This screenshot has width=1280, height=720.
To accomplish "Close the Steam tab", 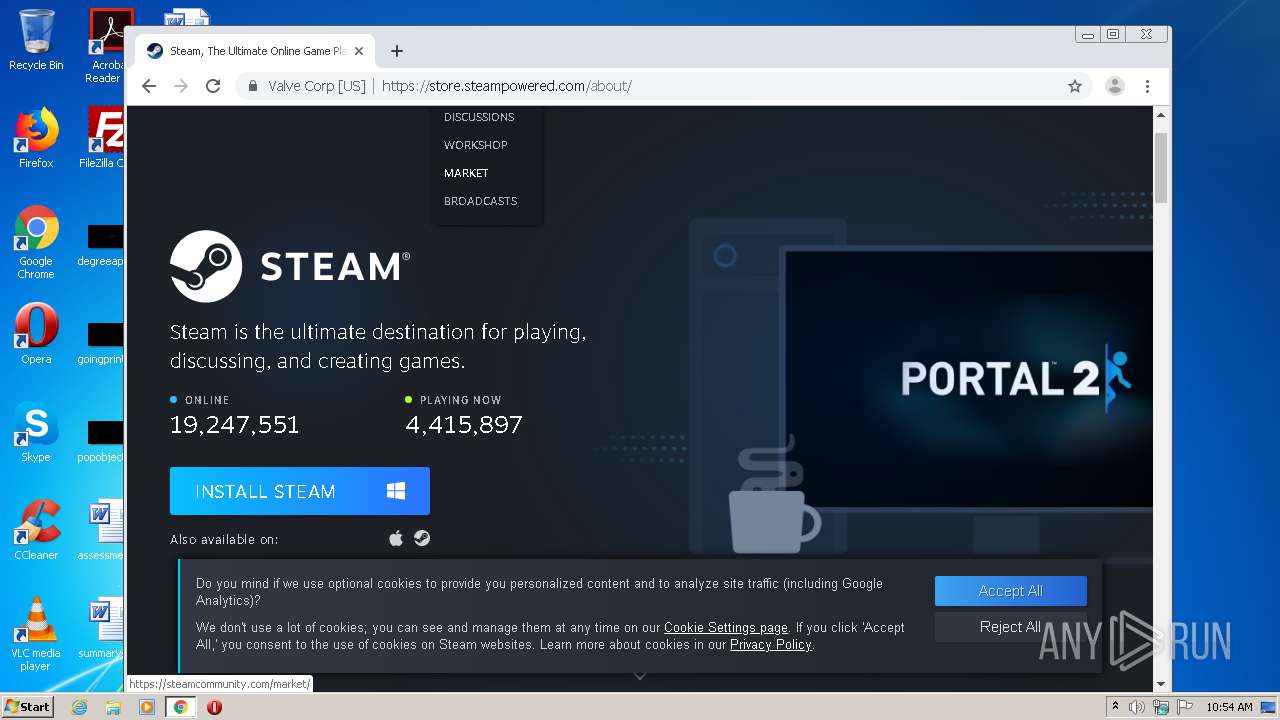I will point(360,51).
